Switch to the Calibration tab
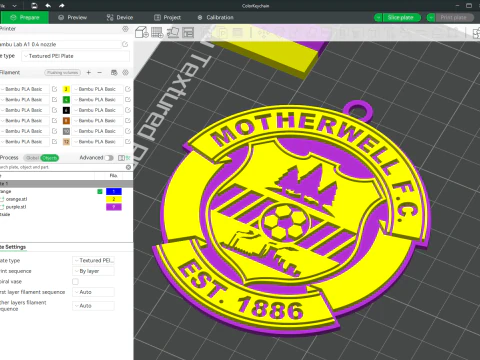480x360 pixels. tap(215, 17)
